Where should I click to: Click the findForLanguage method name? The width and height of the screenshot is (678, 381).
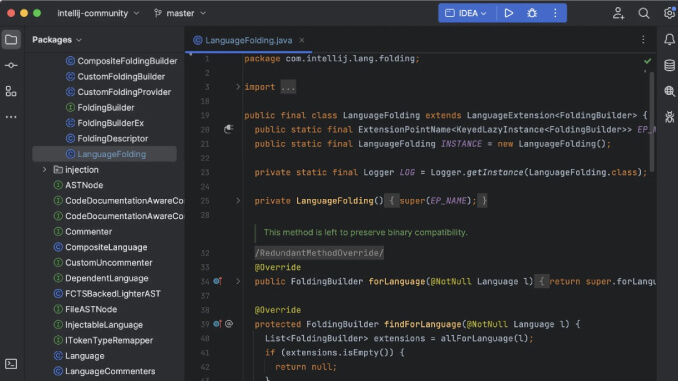(x=422, y=324)
